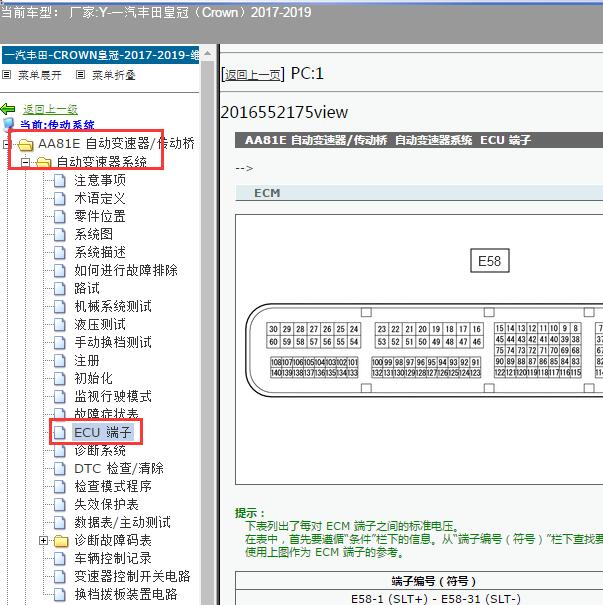
Task: Open the 变速器控制开关电路 tree item
Action: point(132,576)
